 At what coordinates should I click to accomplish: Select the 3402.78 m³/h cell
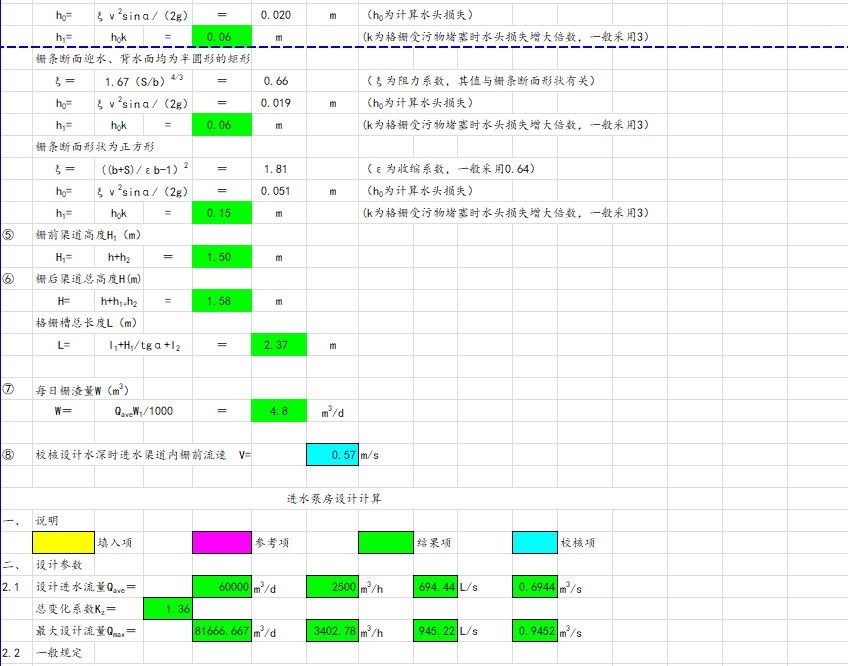332,631
